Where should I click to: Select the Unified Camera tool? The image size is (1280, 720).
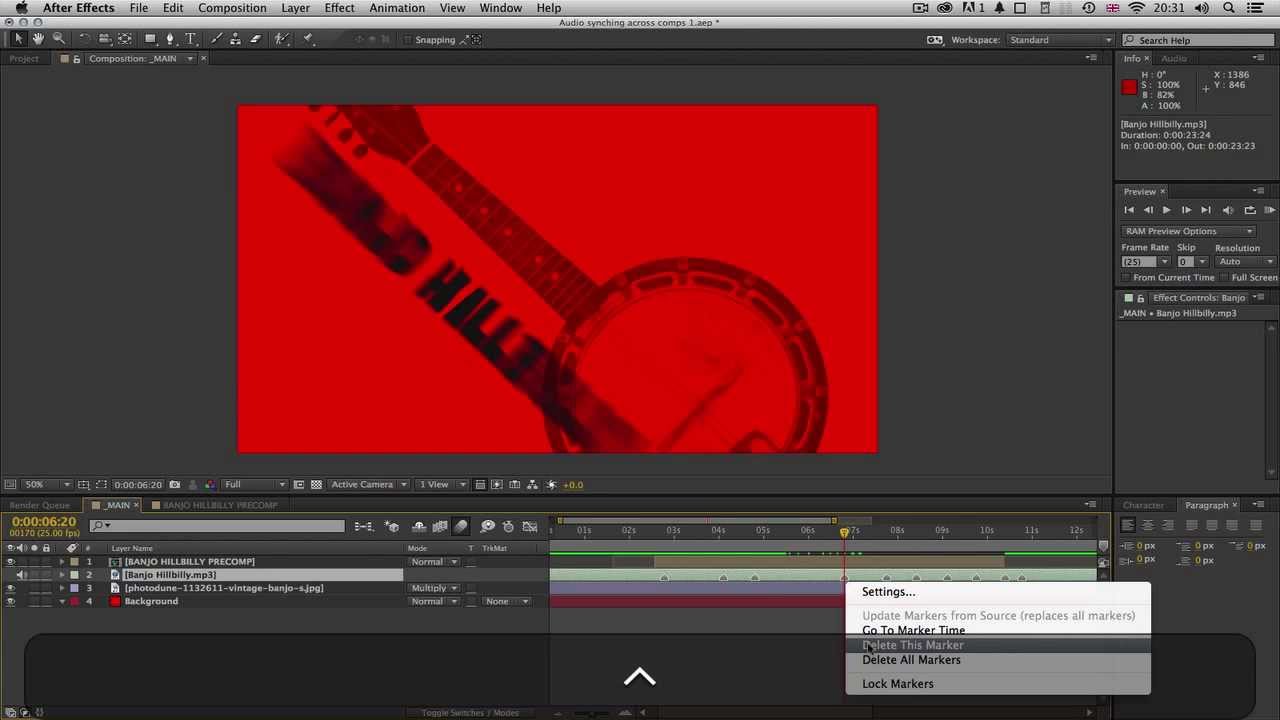[104, 39]
